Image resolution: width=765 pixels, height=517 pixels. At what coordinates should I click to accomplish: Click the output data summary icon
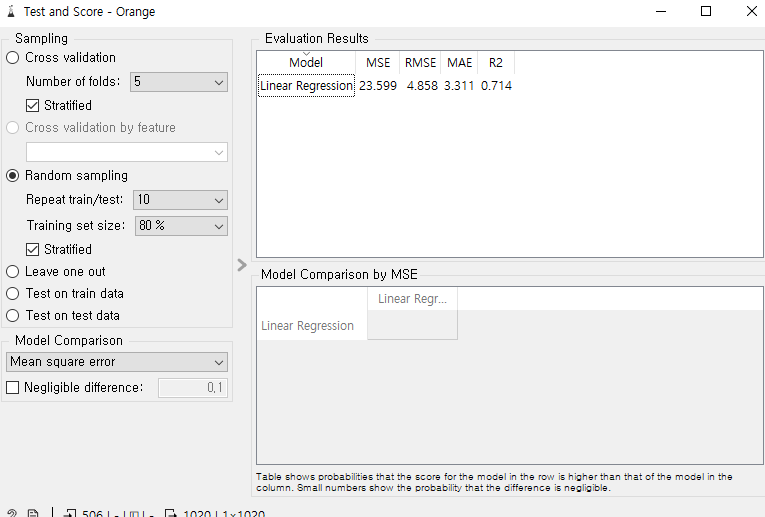(171, 514)
